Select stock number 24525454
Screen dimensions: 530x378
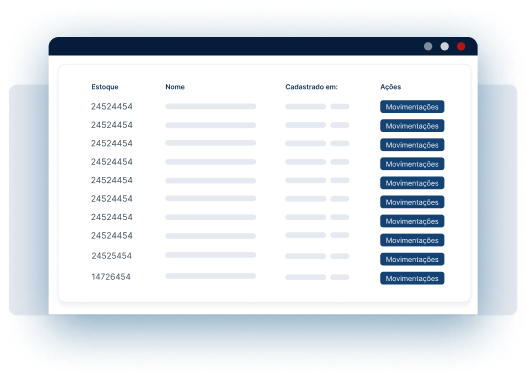[112, 256]
